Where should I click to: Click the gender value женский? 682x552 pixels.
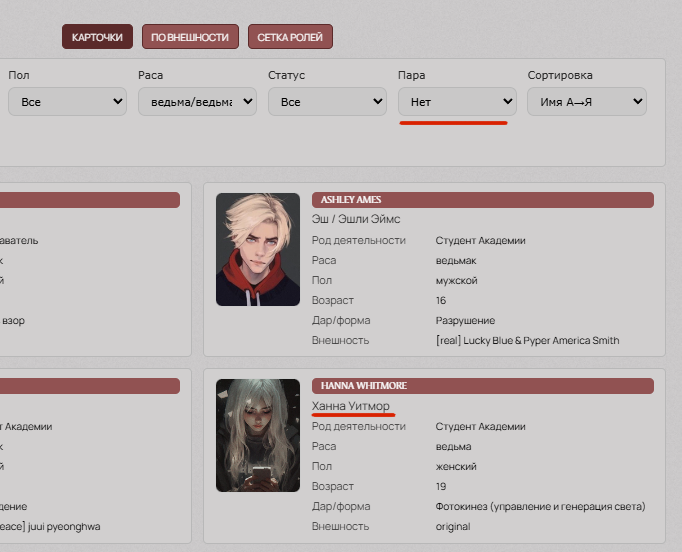456,467
